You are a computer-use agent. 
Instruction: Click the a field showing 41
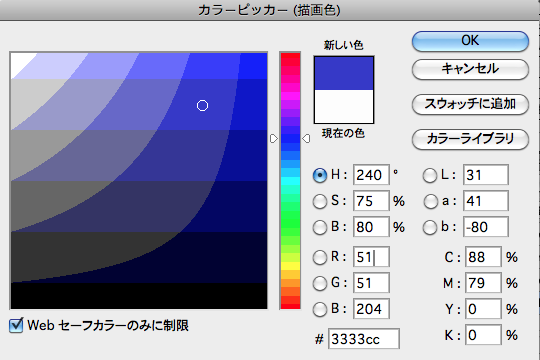click(x=486, y=201)
